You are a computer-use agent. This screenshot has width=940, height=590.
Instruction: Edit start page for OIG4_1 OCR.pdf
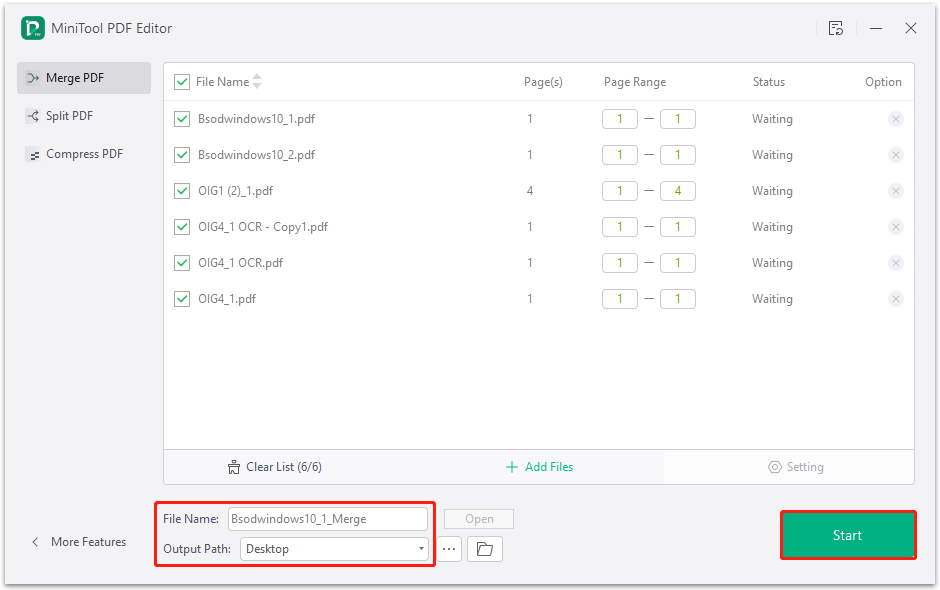(620, 263)
